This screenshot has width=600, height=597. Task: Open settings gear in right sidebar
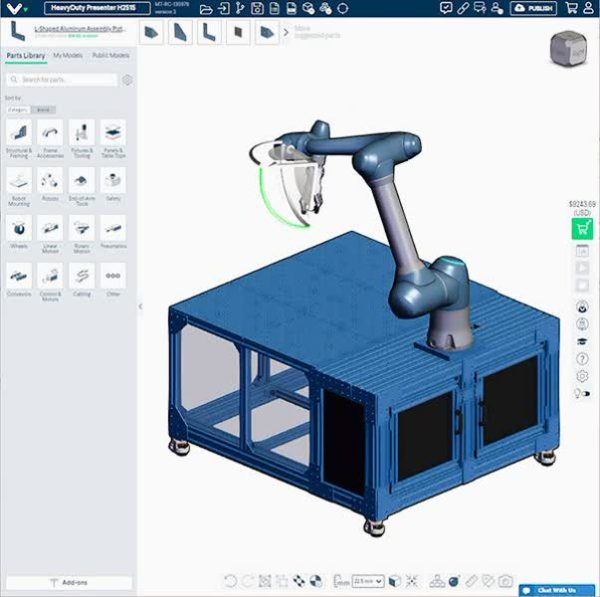point(582,376)
